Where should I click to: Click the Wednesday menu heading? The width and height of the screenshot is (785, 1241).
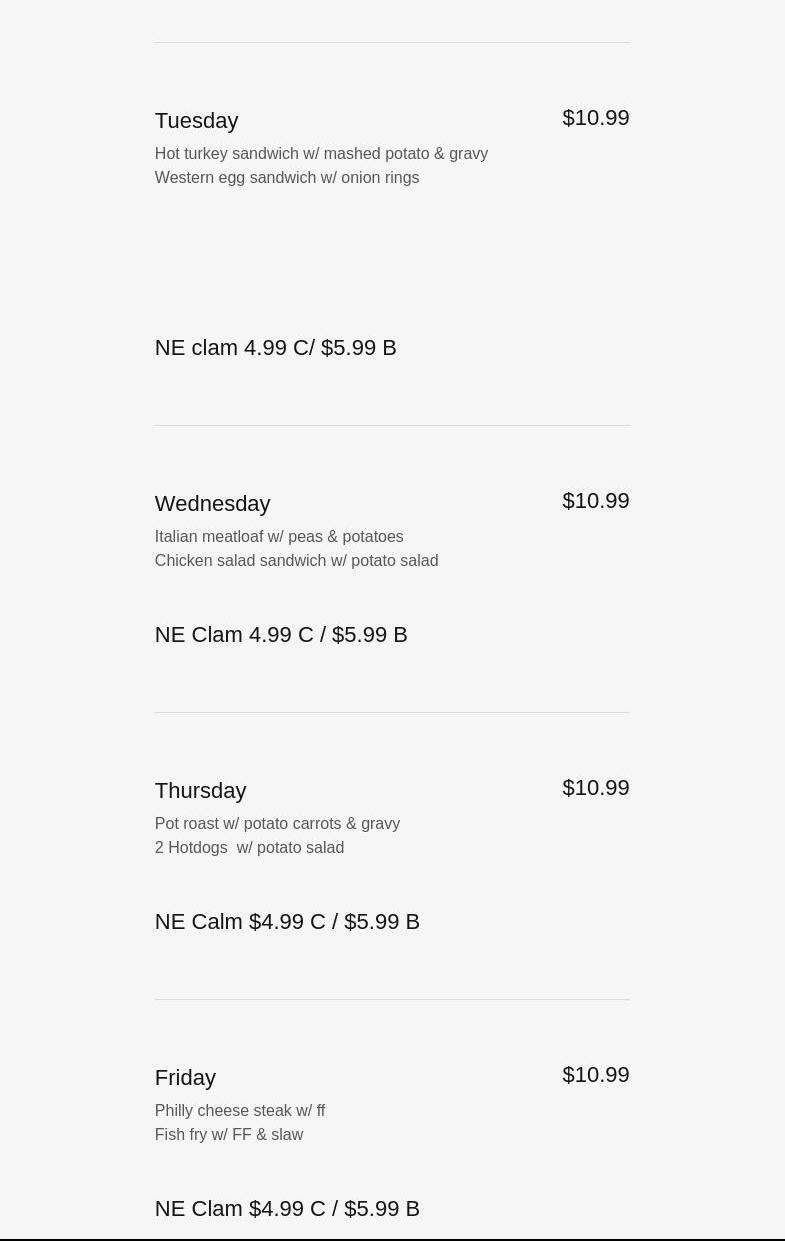pos(213,503)
